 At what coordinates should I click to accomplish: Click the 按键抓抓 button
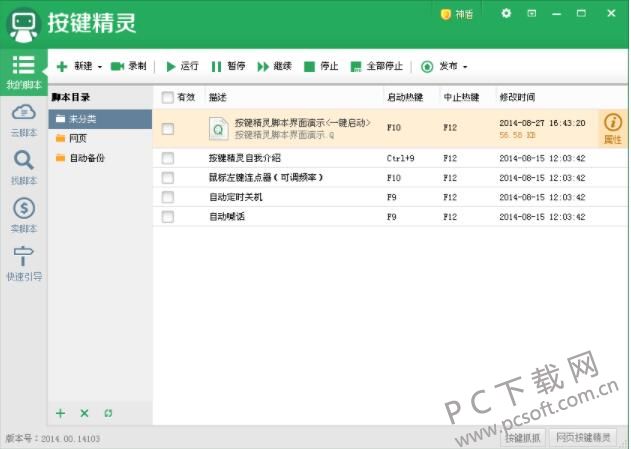coord(523,437)
